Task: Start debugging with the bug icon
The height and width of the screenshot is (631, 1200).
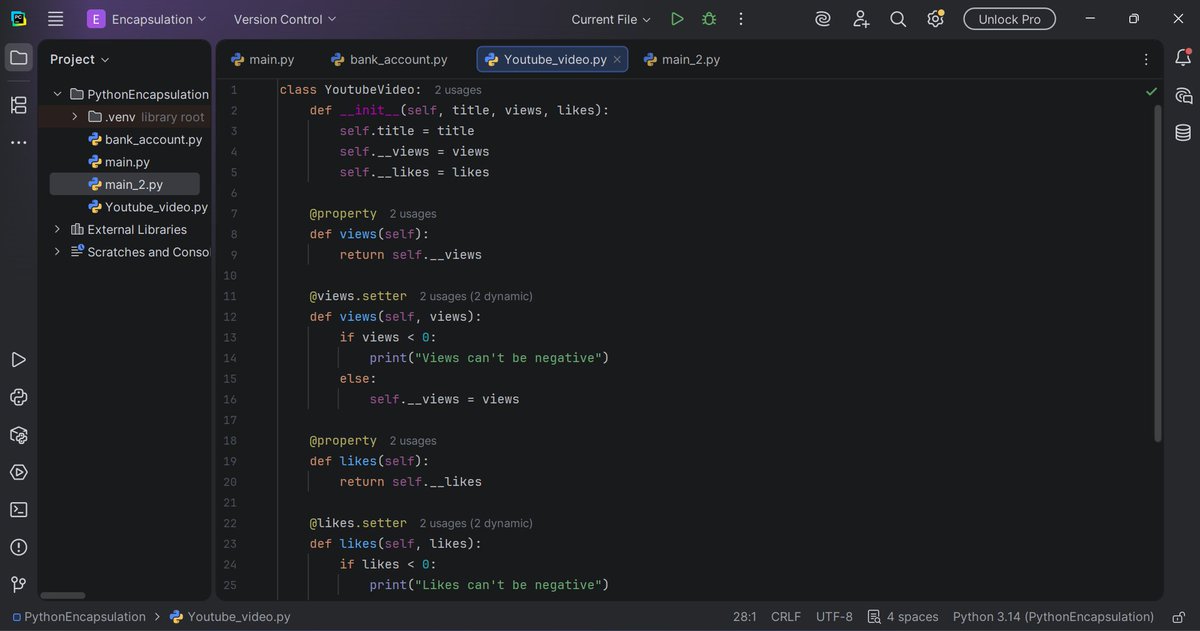Action: [709, 19]
